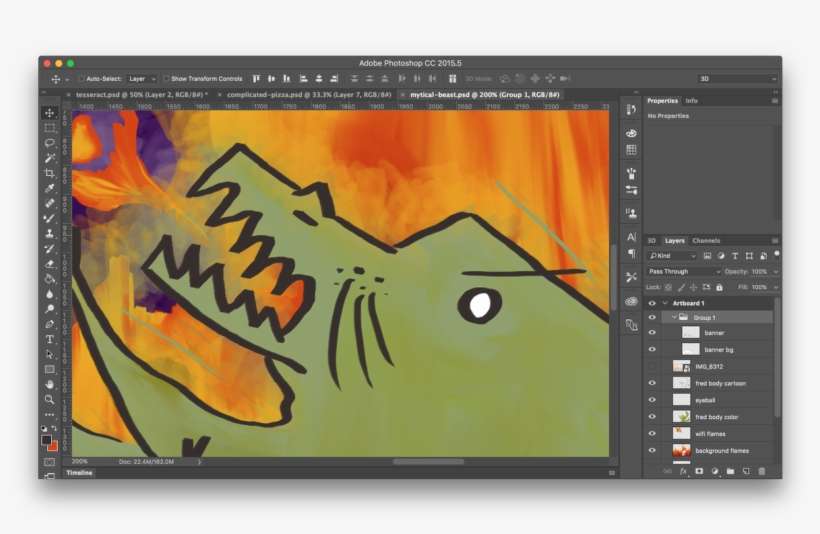This screenshot has width=820, height=534.
Task: Hide the eyeball layer
Action: [652, 400]
